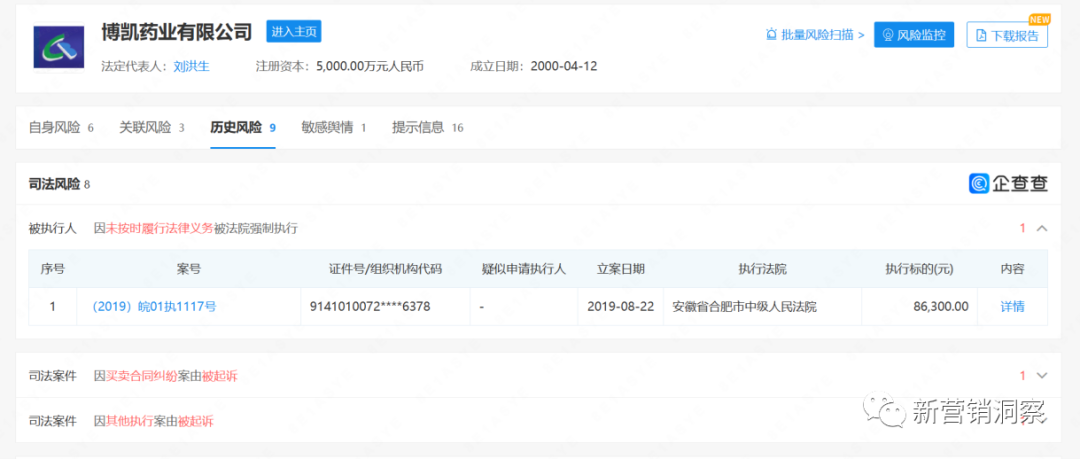Select the 历史风险 tab
The image size is (1080, 459).
tap(243, 128)
